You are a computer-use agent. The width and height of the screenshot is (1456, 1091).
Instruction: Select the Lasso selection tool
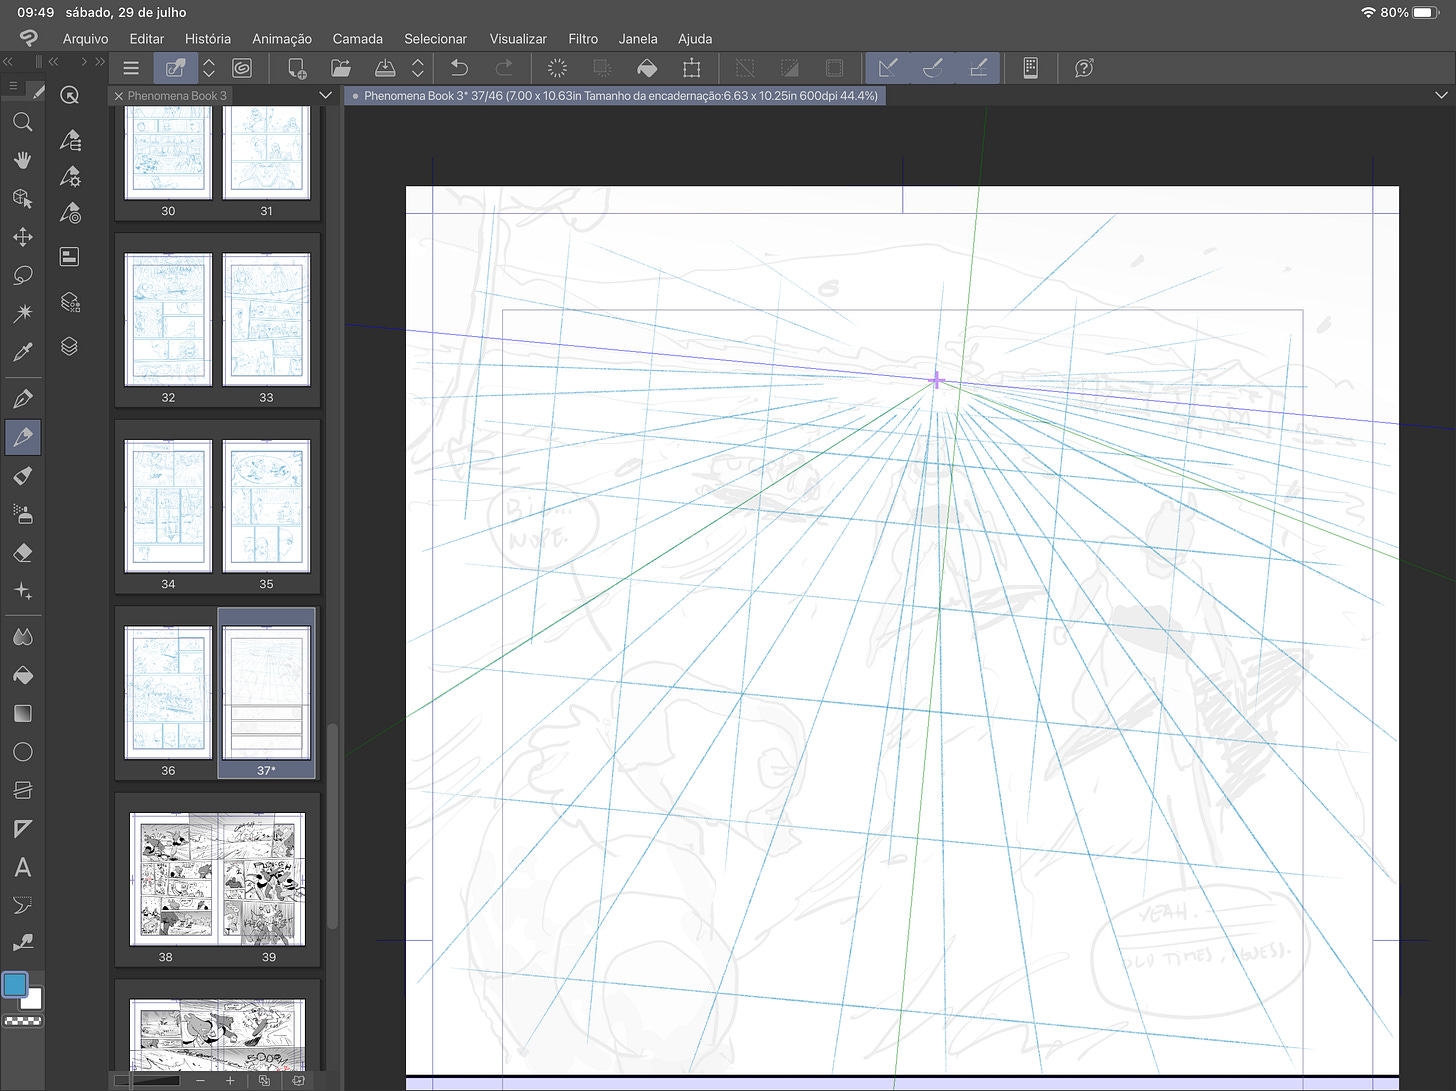tap(22, 275)
